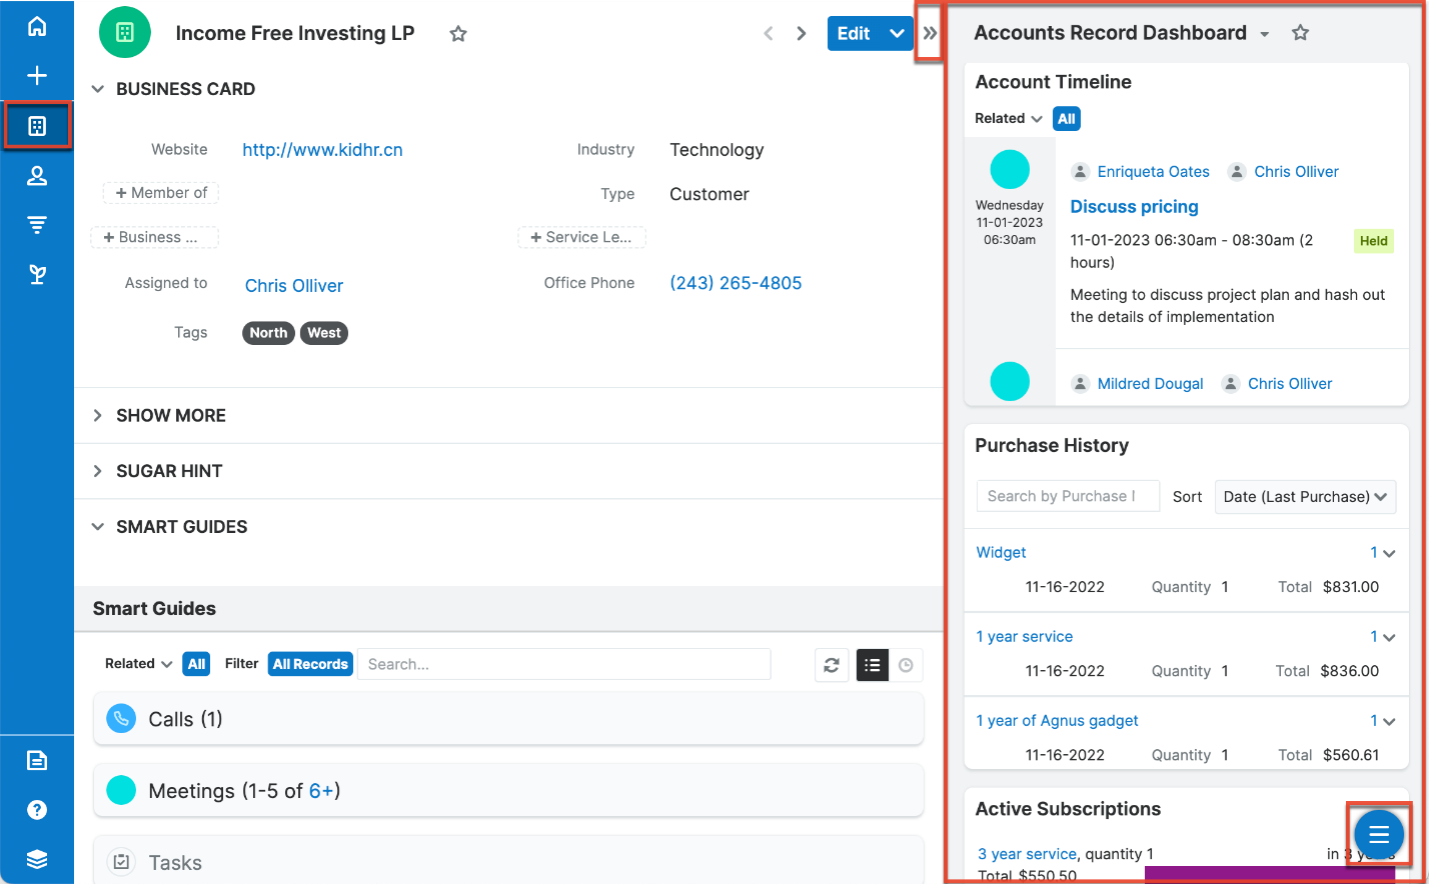The height and width of the screenshot is (889, 1430).
Task: Favorite Income Free Investing LP record star
Action: (458, 34)
